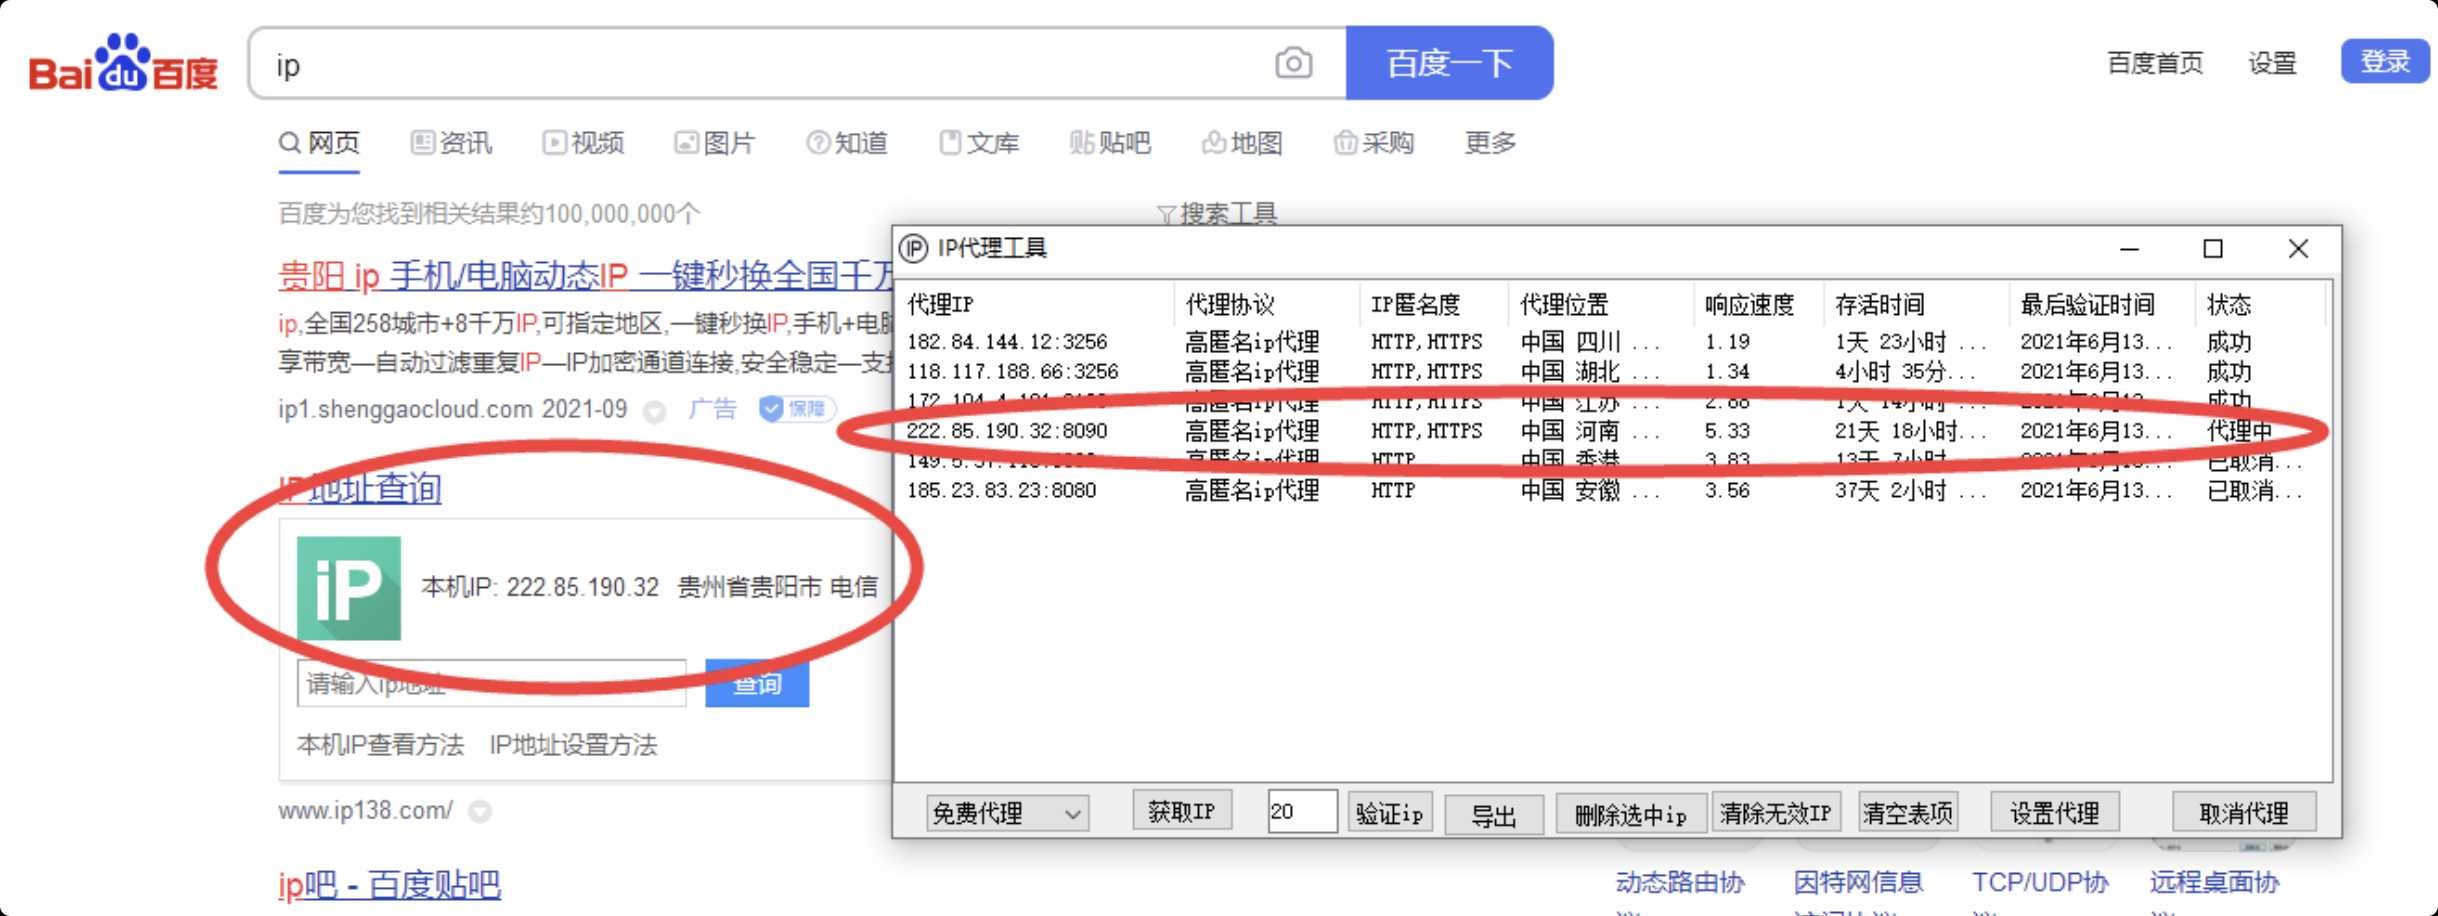Sort by the 代理协议 column header
2438x916 pixels.
click(x=1267, y=304)
